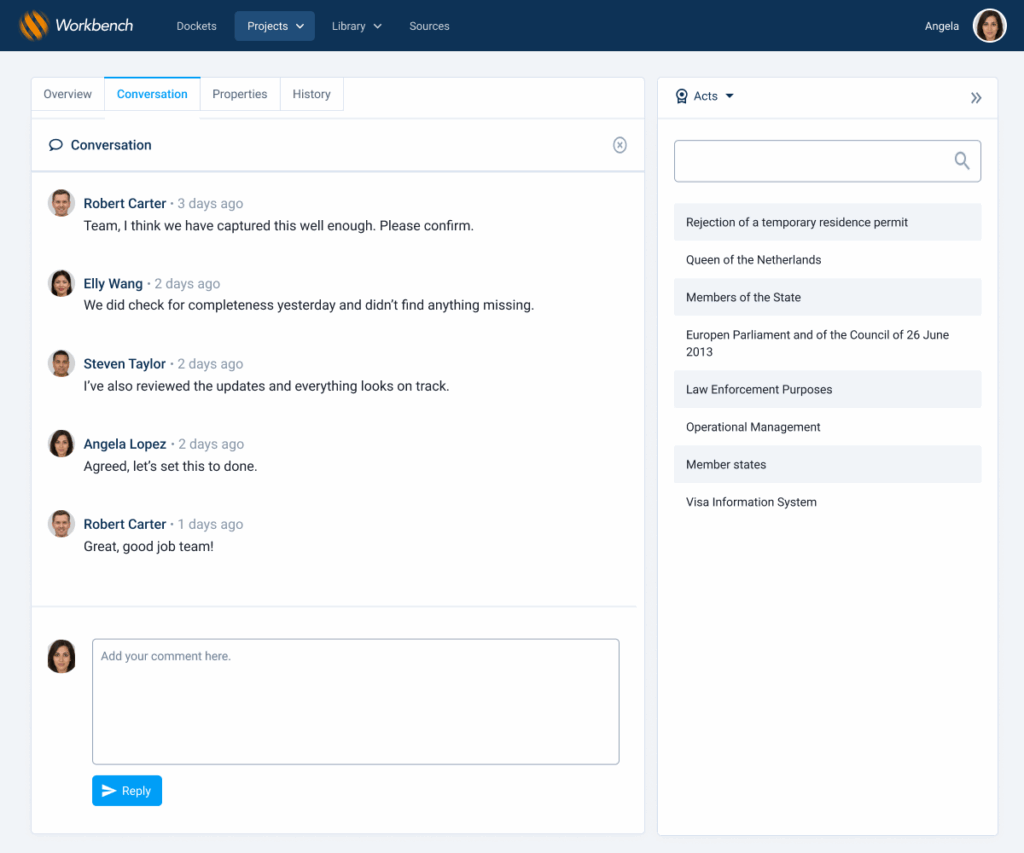Focus the Acts search input field
Screen dimensions: 1024x853
pos(810,161)
